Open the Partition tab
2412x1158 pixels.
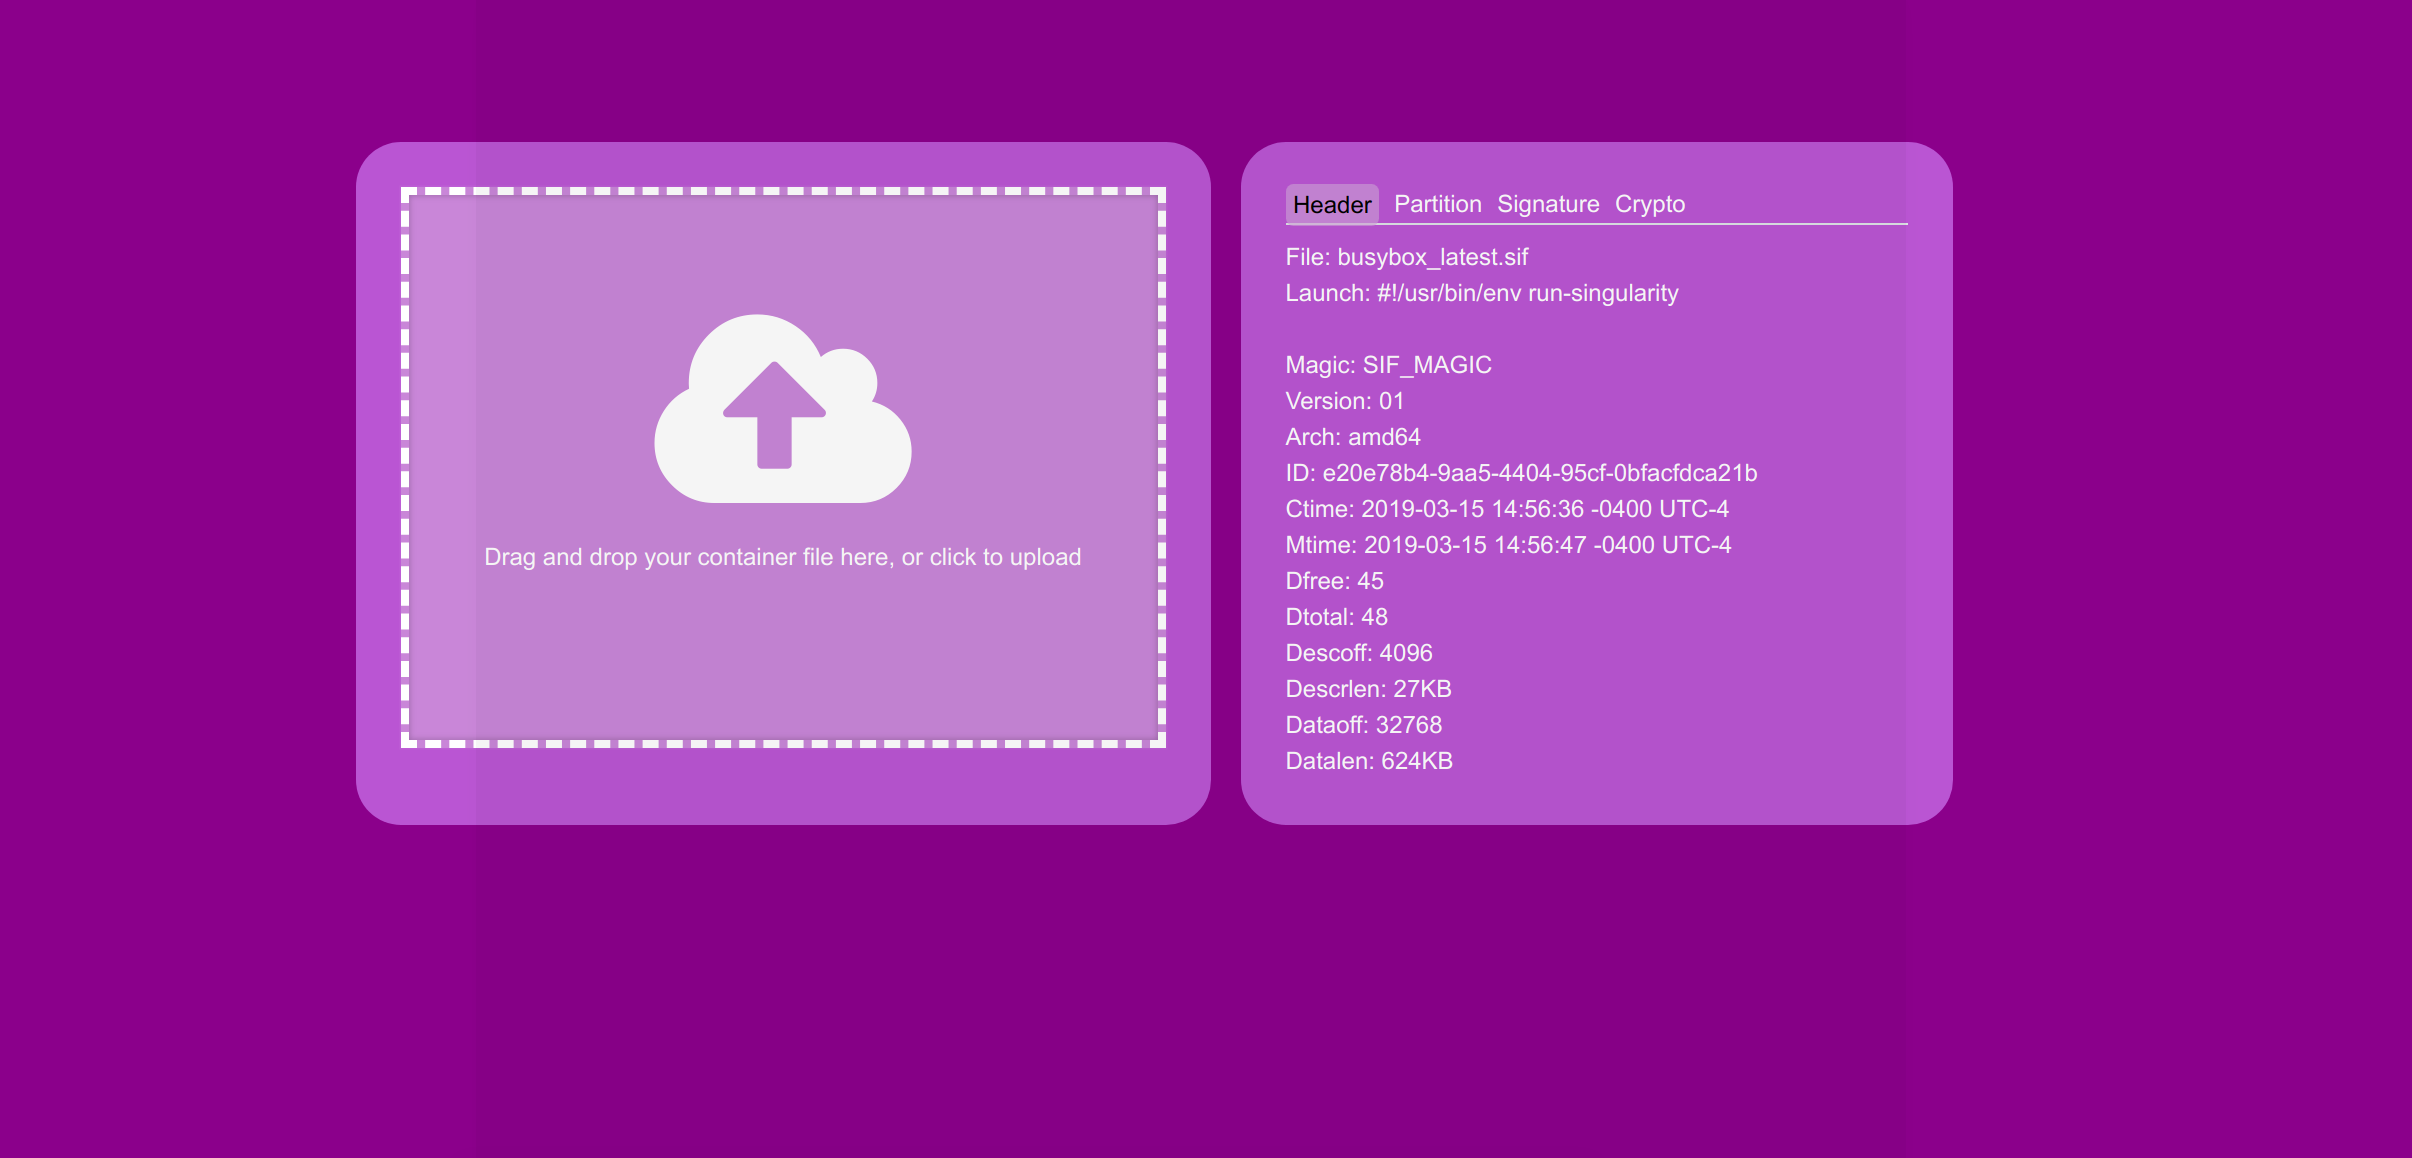(1437, 204)
